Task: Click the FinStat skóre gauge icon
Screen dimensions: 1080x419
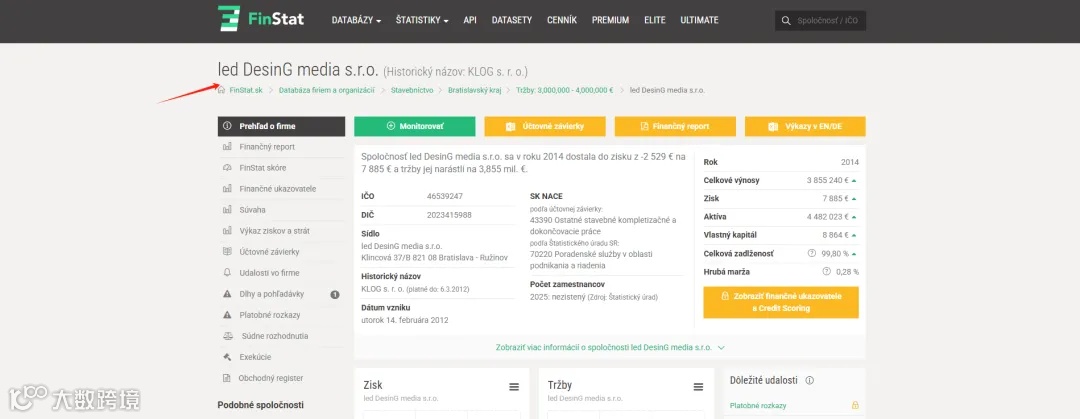Action: 227,168
